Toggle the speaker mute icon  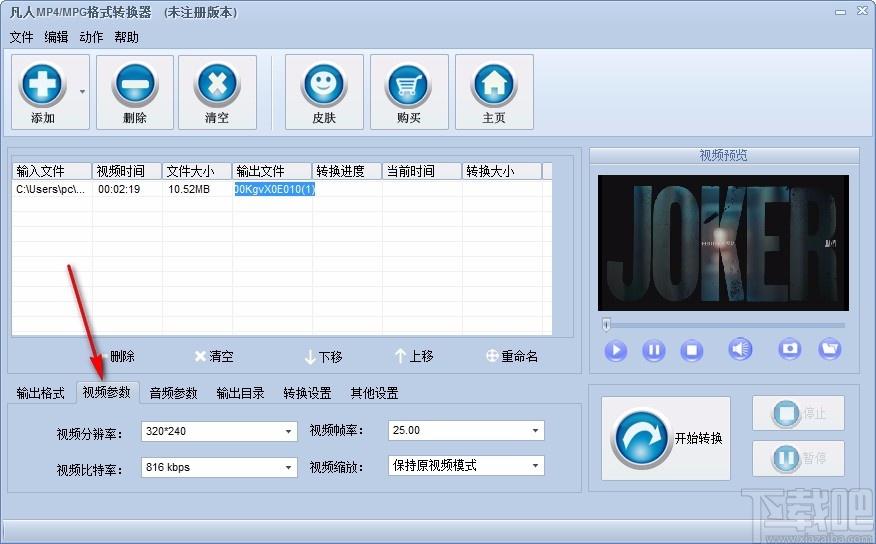click(740, 350)
